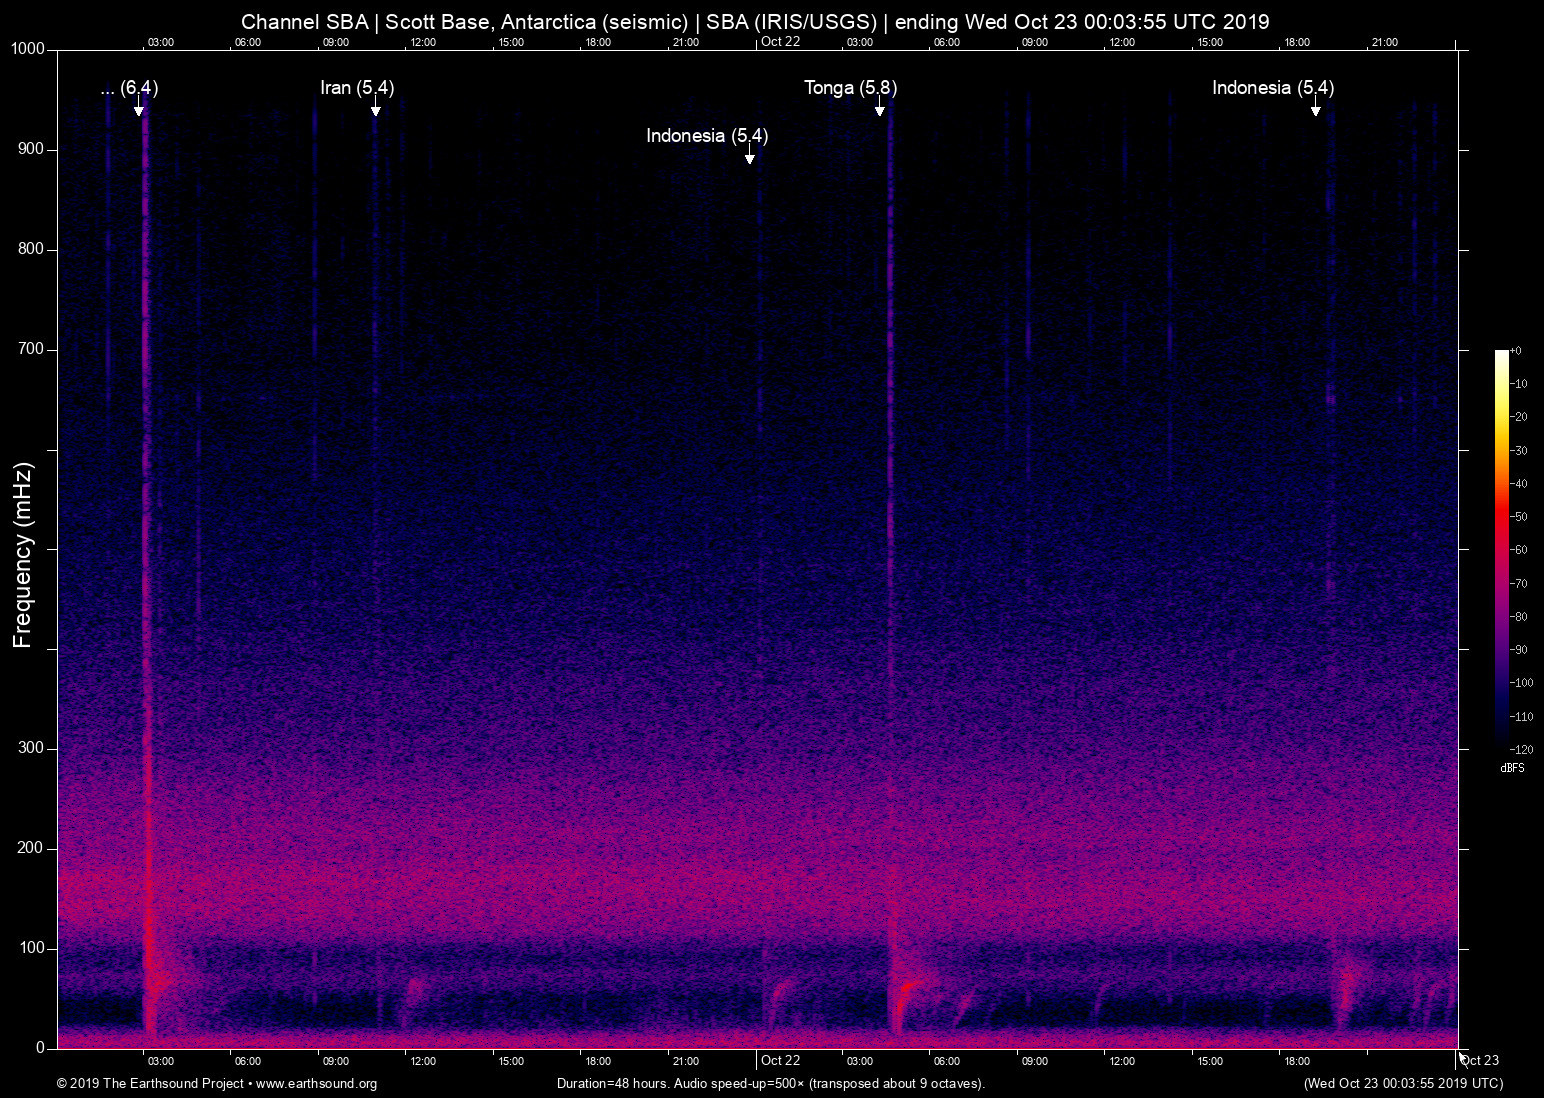This screenshot has height=1098, width=1544.
Task: Click the 03:00 tick label on bottom axis
Action: pyautogui.click(x=161, y=1060)
